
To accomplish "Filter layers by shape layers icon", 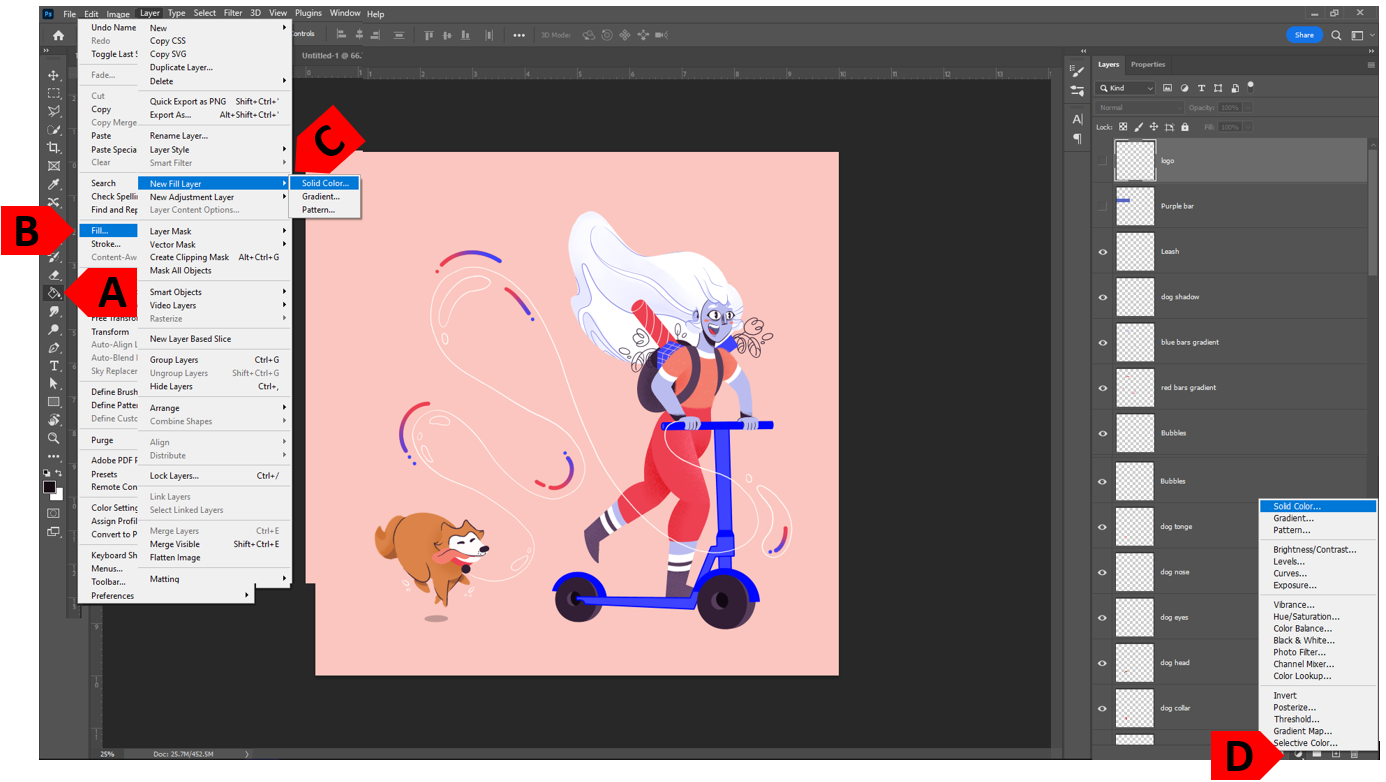I will click(x=1219, y=88).
